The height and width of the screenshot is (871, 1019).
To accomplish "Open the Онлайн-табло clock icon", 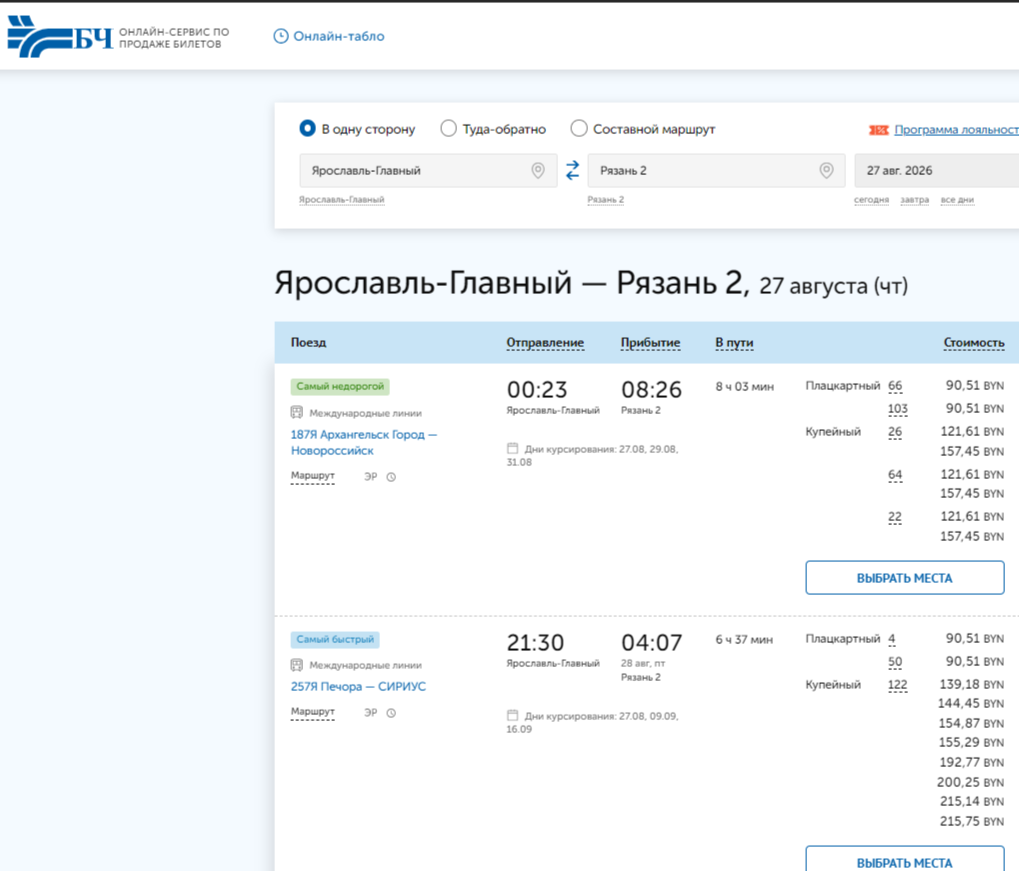I will [280, 36].
